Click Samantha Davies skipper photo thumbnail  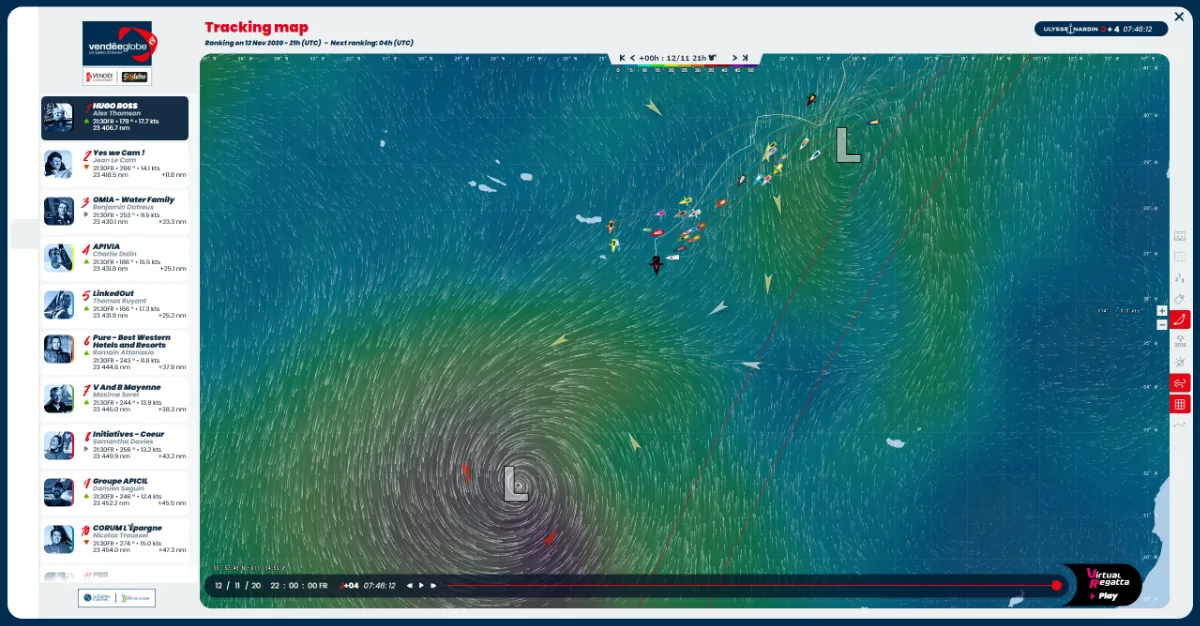click(59, 446)
